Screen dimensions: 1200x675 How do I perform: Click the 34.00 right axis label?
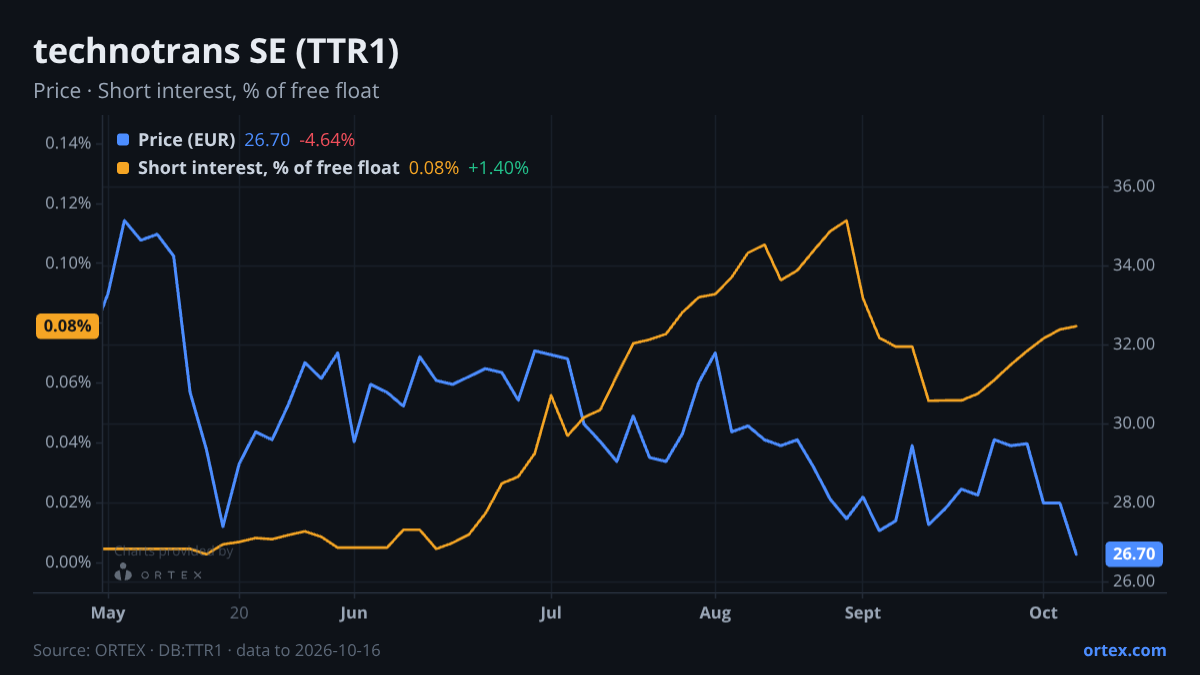pyautogui.click(x=1133, y=265)
